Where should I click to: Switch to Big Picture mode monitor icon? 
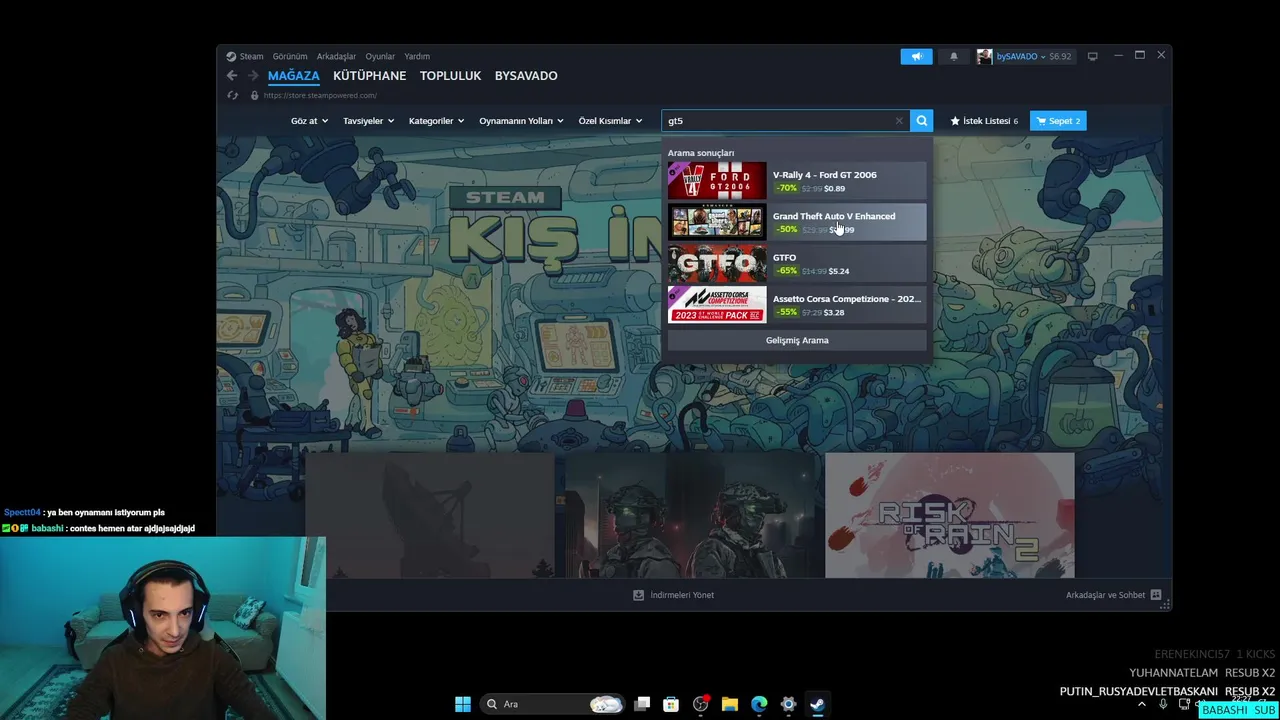pyautogui.click(x=1092, y=56)
